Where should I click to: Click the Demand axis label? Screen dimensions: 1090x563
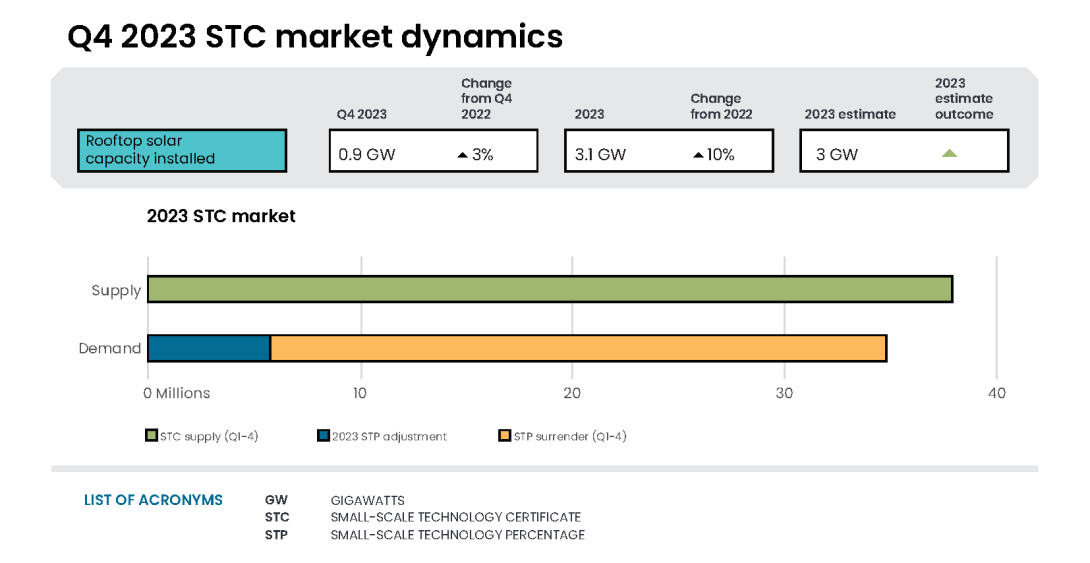point(110,348)
